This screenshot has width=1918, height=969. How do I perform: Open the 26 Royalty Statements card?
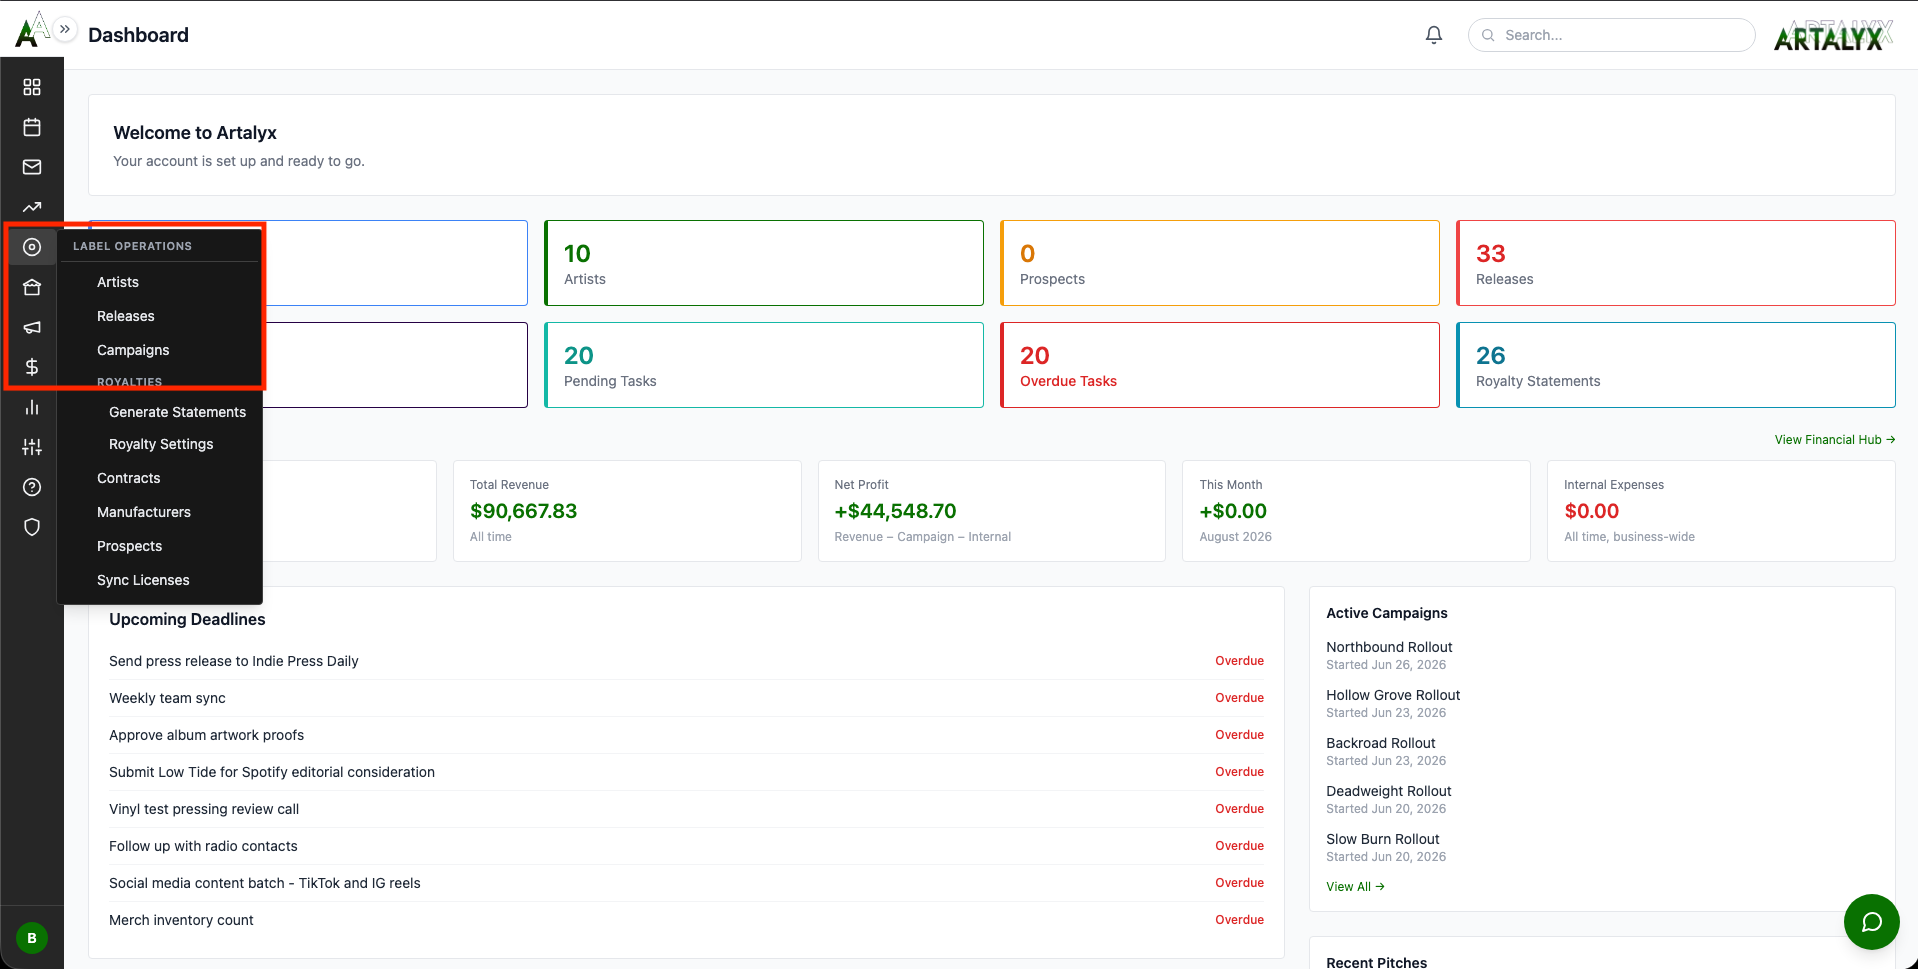pyautogui.click(x=1676, y=365)
